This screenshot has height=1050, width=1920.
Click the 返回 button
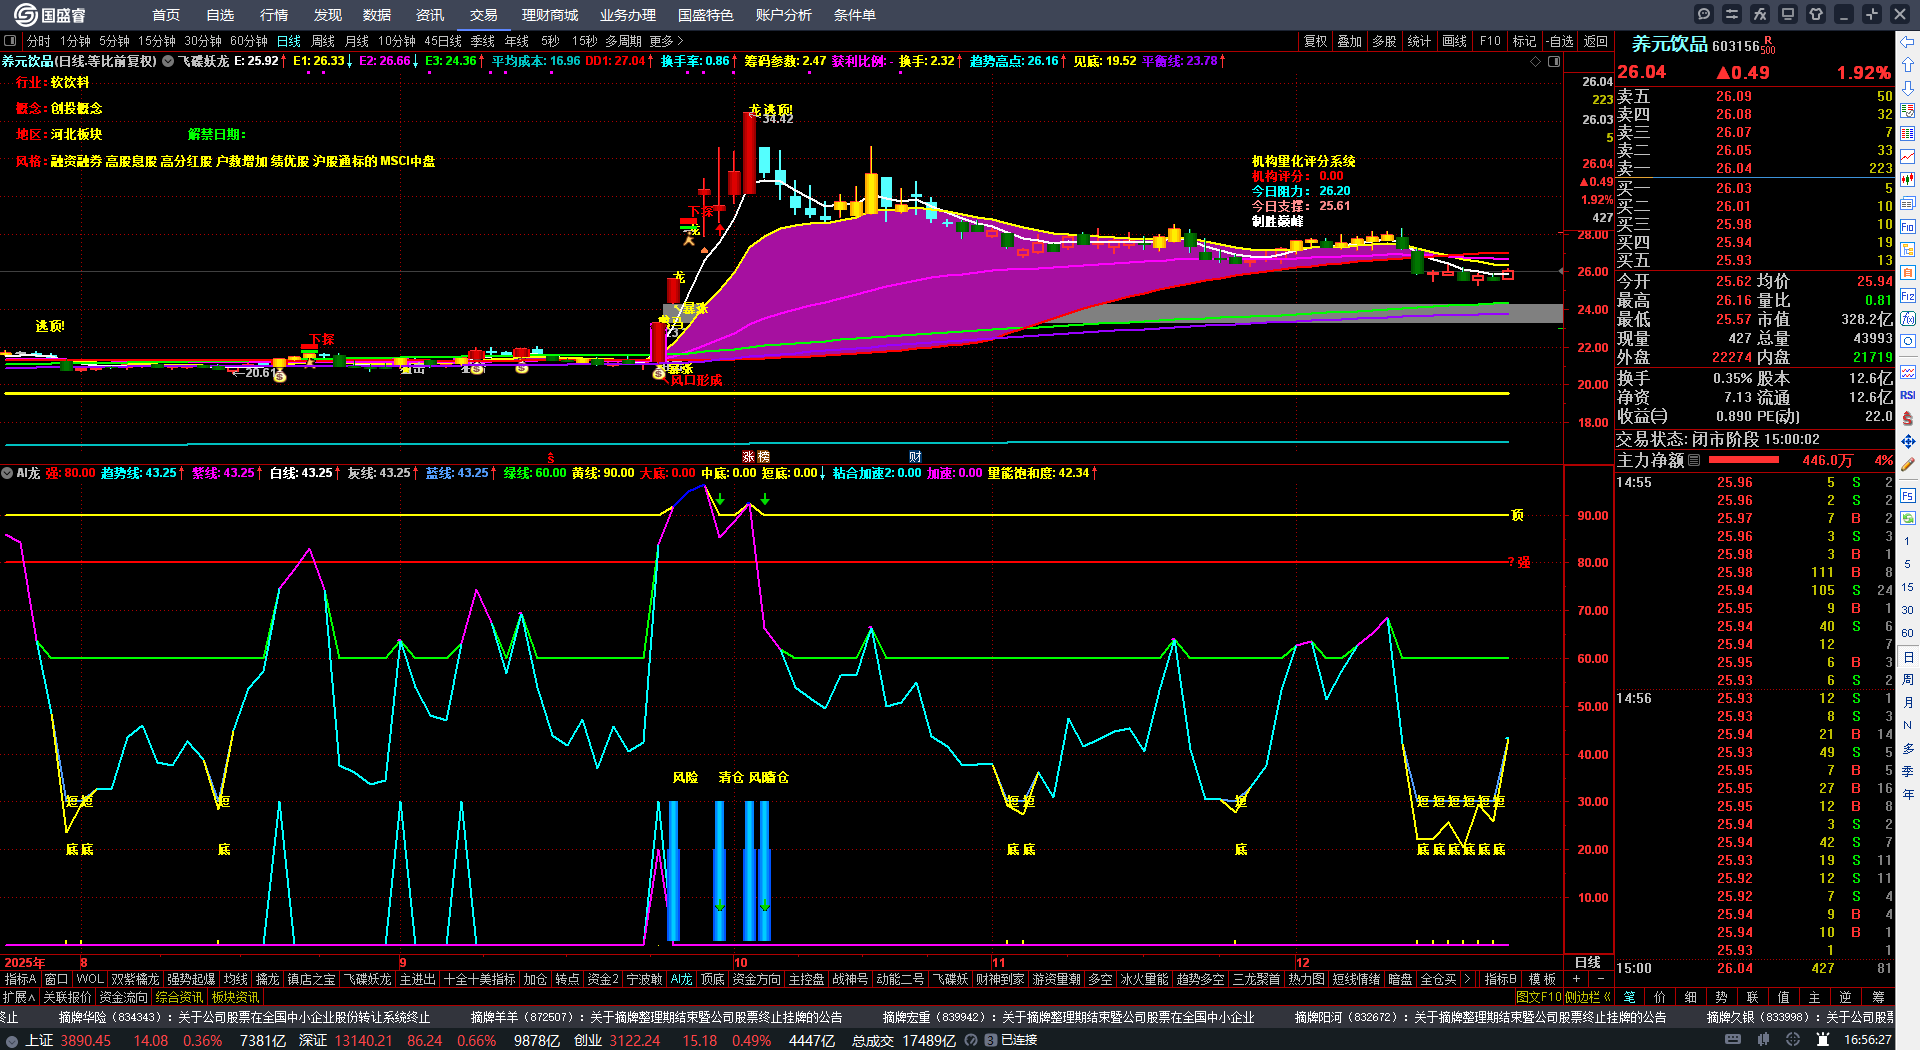click(1596, 41)
